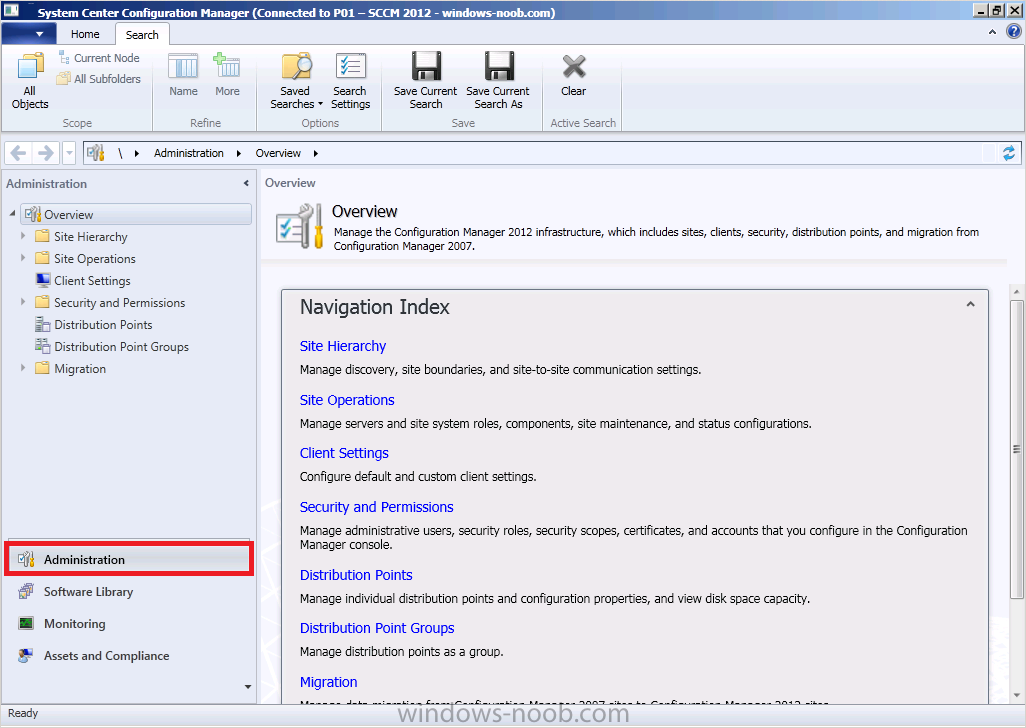The image size is (1026, 728).
Task: Click the Configuration Manager title bar icon
Action: tap(11, 11)
